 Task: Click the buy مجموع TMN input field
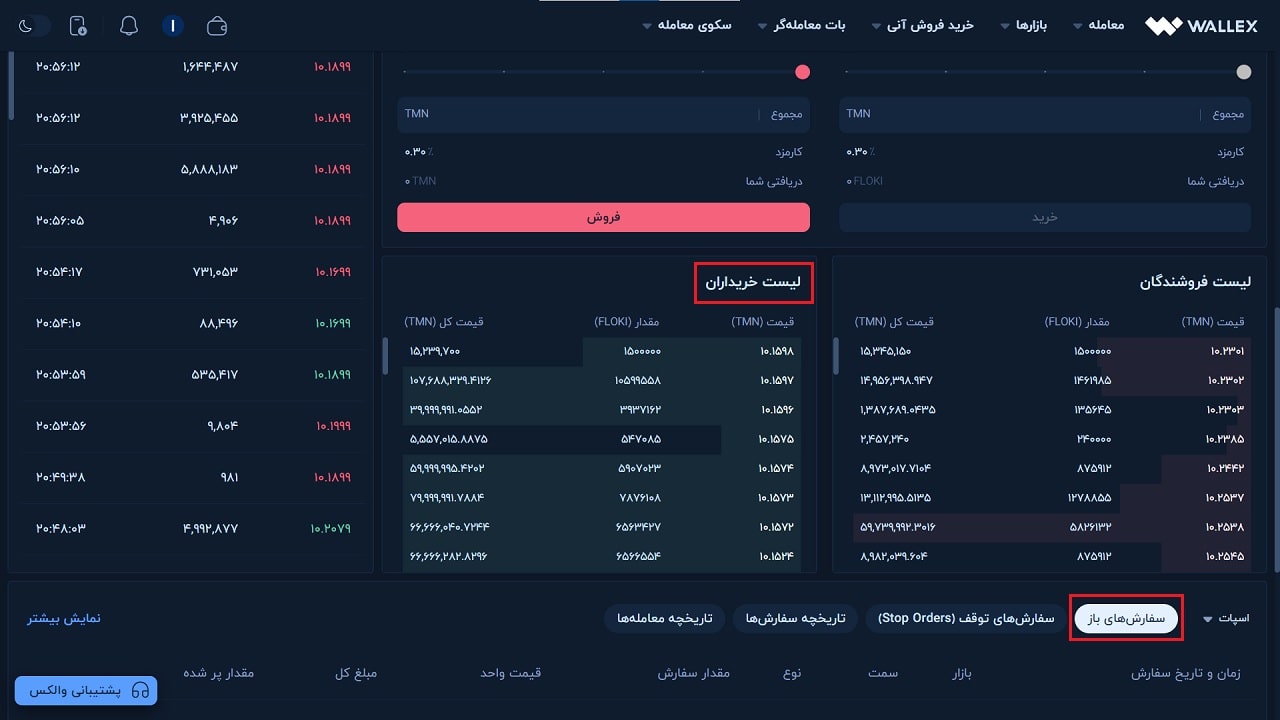tap(1045, 114)
